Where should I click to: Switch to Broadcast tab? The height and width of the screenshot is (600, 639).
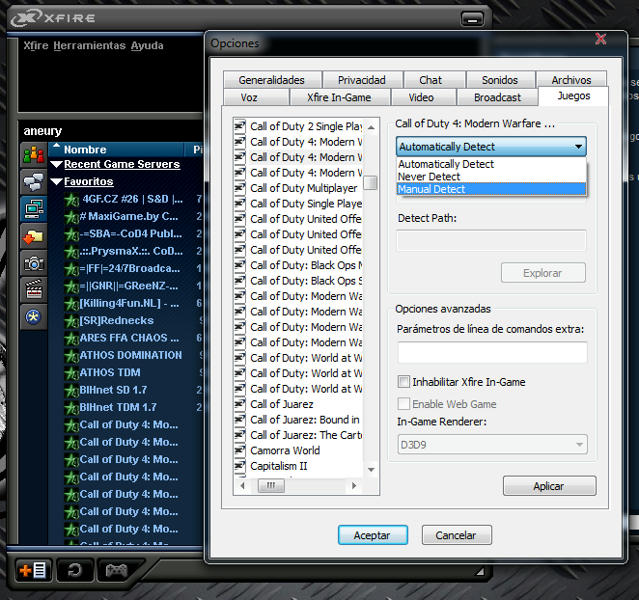coord(497,97)
